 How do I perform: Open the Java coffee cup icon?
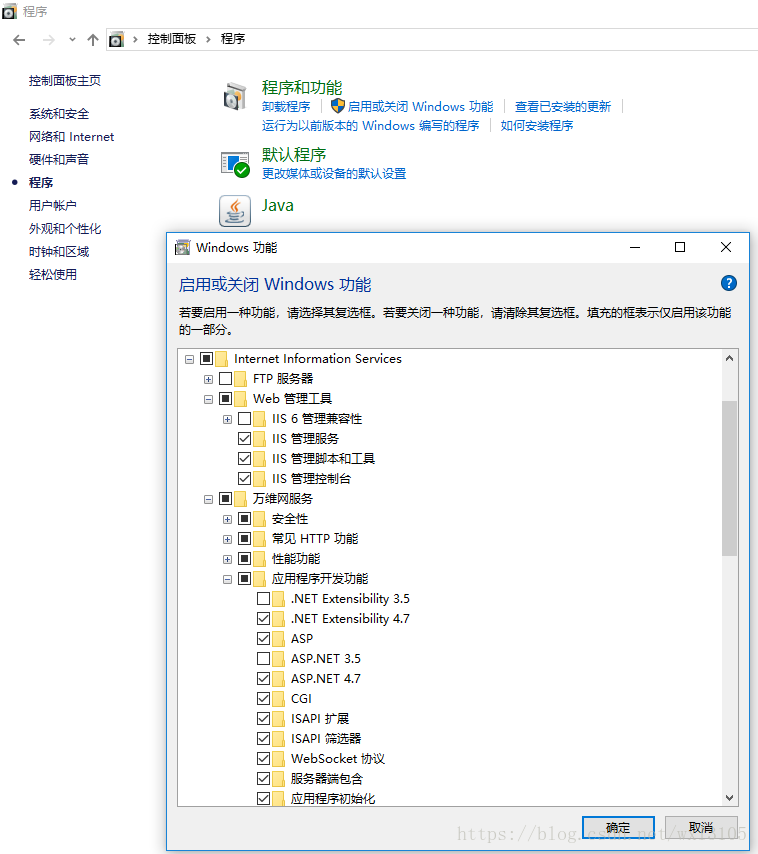click(x=235, y=211)
